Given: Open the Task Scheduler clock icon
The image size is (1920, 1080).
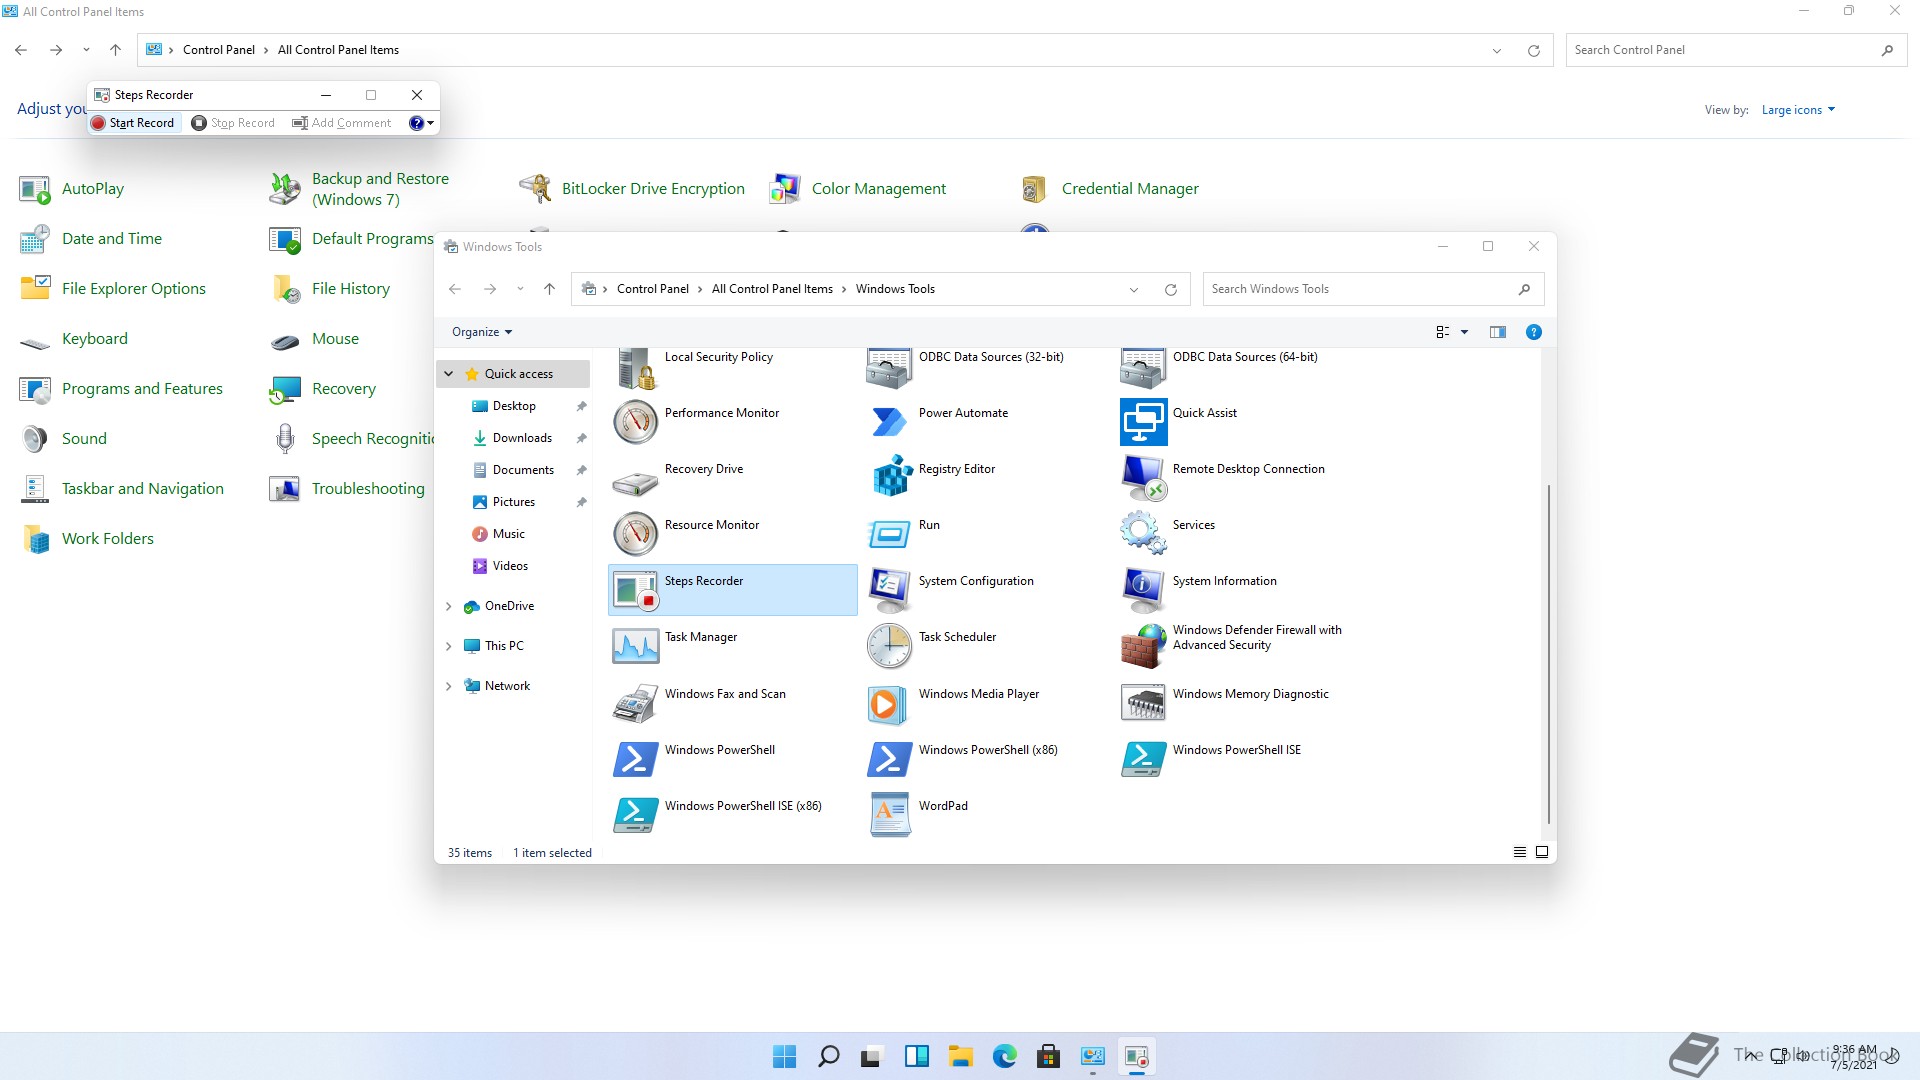Looking at the screenshot, I should pos(889,646).
